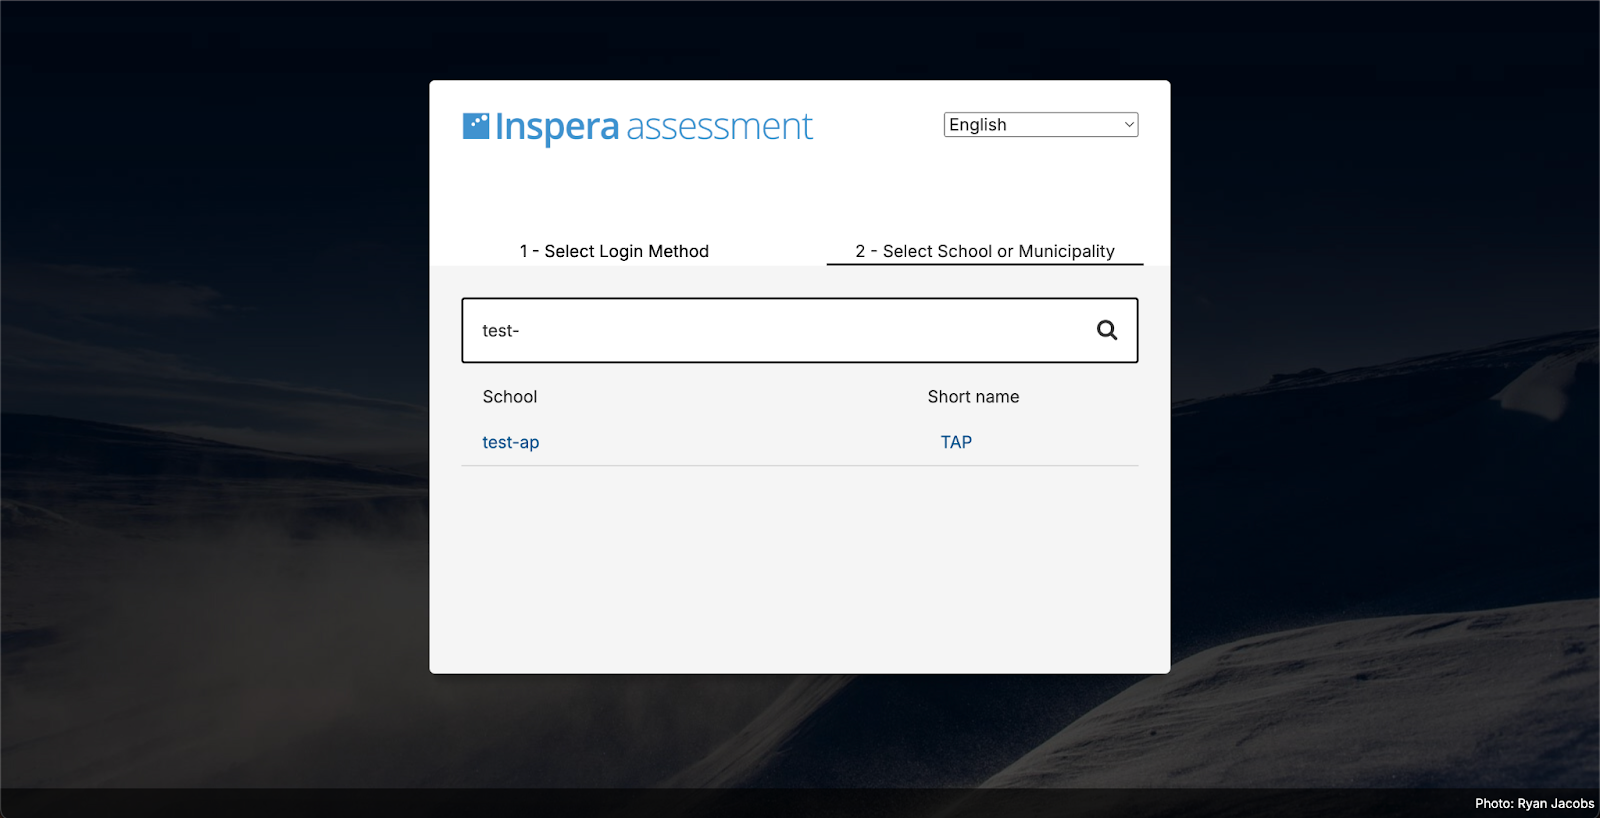The image size is (1600, 818).
Task: Switch to Select Login Method tab
Action: (x=614, y=251)
